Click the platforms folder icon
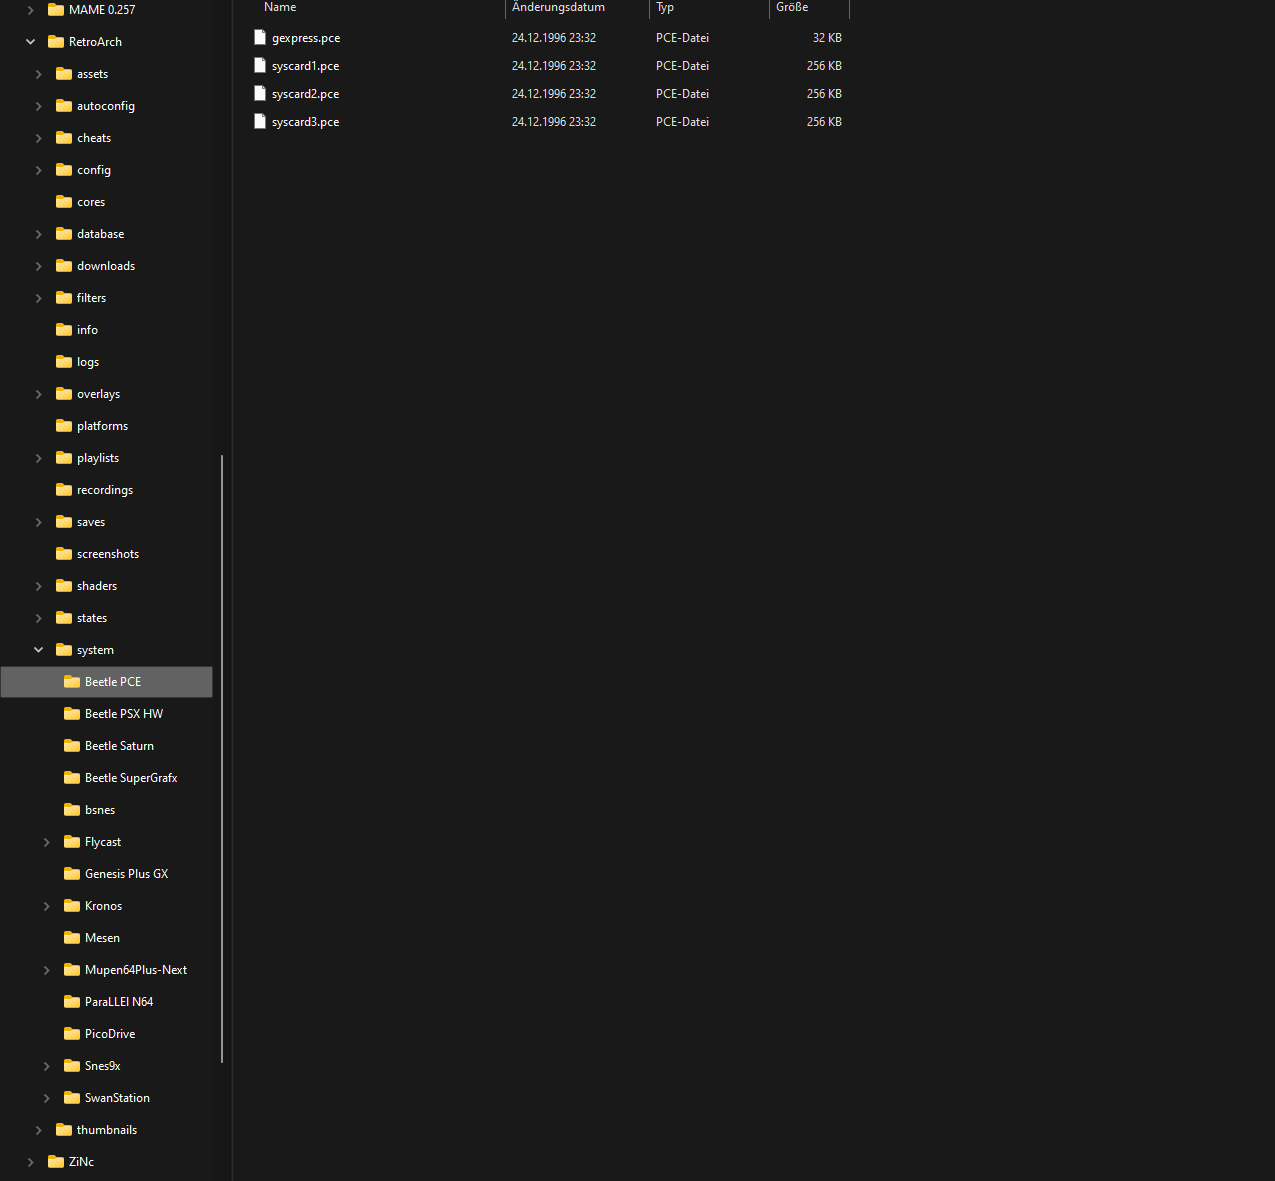Screen dimensions: 1275x1181 [64, 426]
